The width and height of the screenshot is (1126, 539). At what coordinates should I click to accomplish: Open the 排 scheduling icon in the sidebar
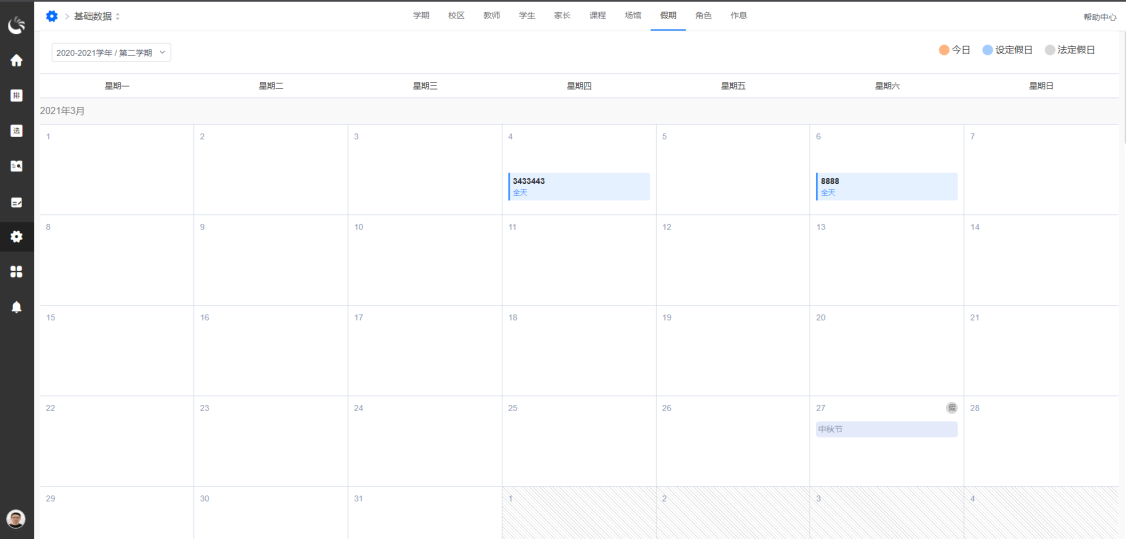pos(16,96)
